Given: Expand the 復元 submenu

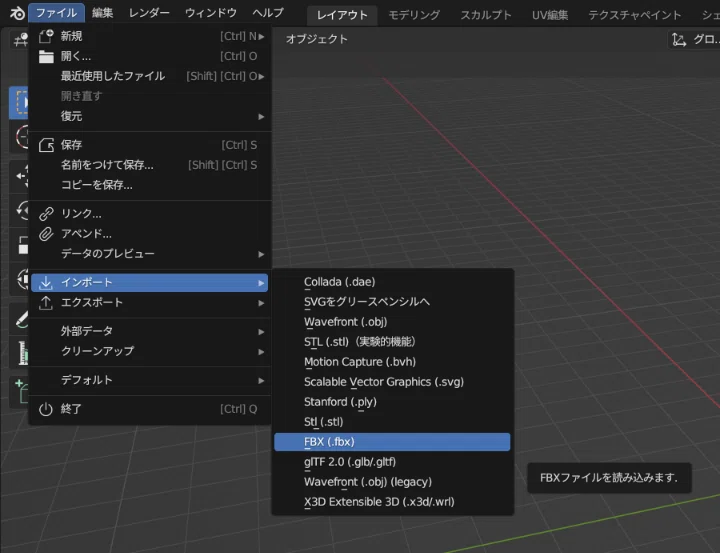Looking at the screenshot, I should coord(150,116).
